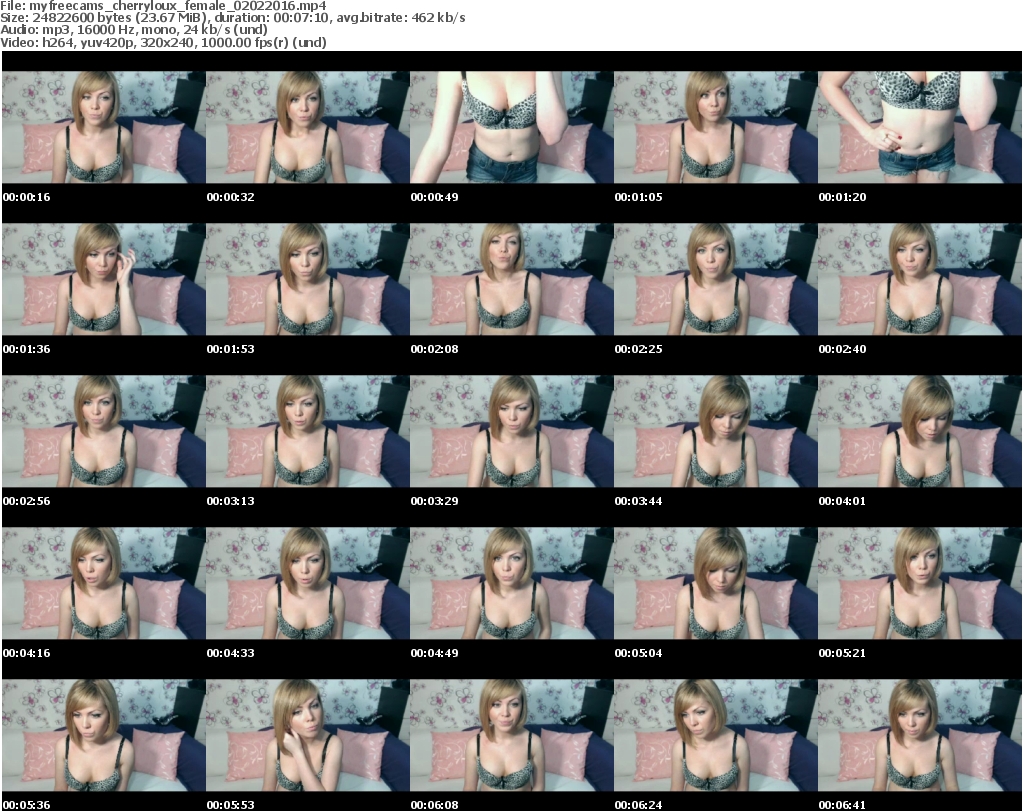Select the last frame at 00:06:41

click(x=920, y=736)
